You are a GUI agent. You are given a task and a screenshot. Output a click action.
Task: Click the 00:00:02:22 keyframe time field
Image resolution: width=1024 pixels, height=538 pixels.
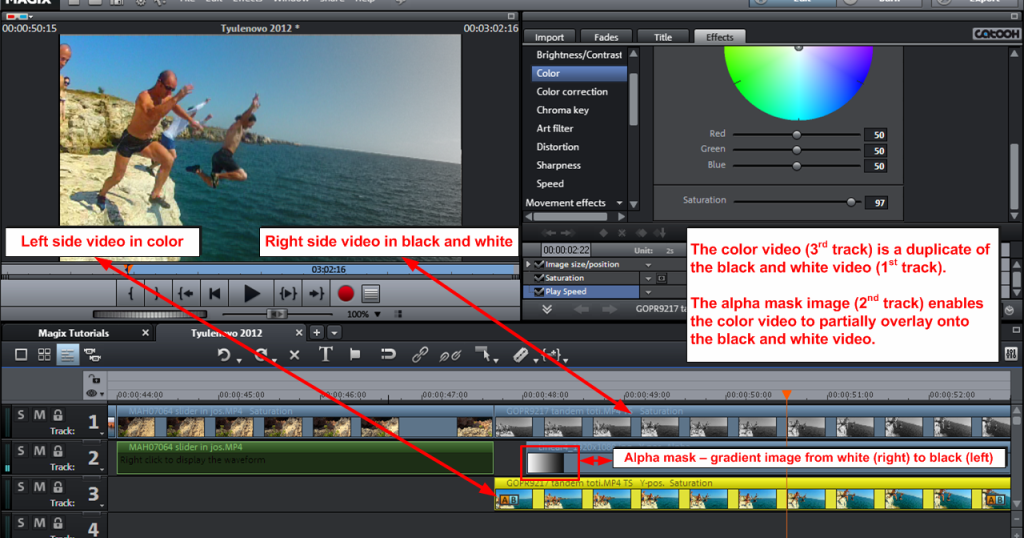coord(566,250)
